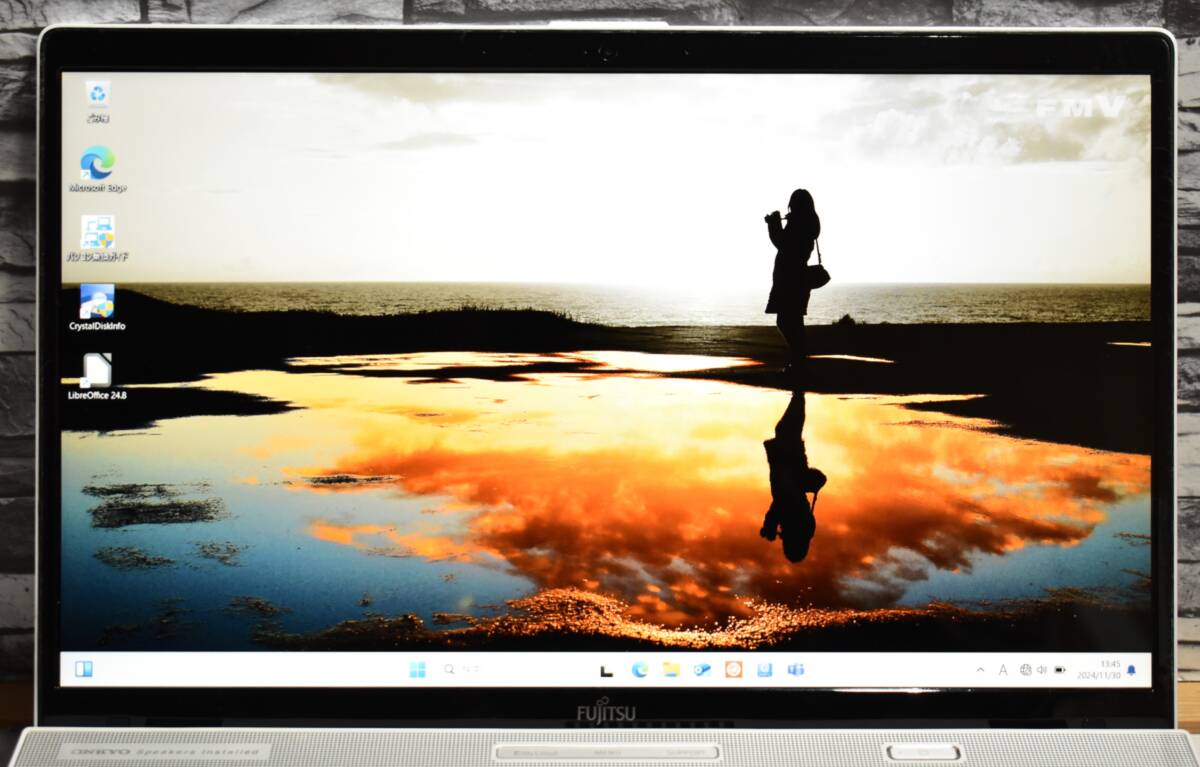This screenshot has width=1200, height=767.
Task: Open the blue app icon right of File Explorer
Action: 702,670
